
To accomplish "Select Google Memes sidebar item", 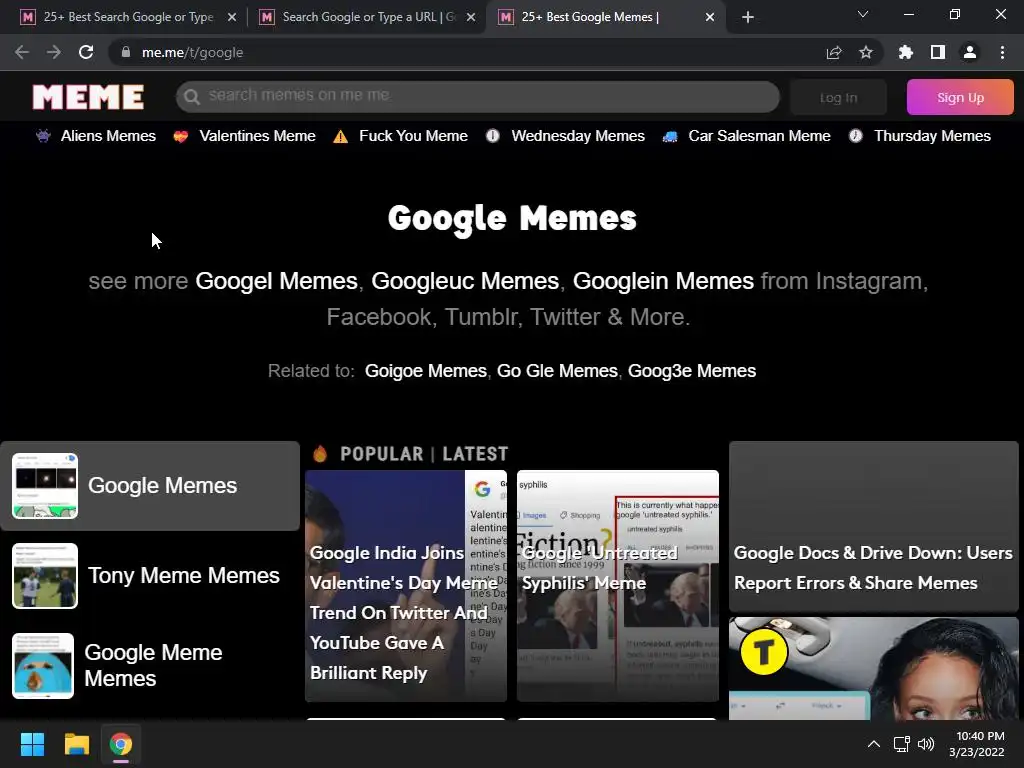I will 150,486.
